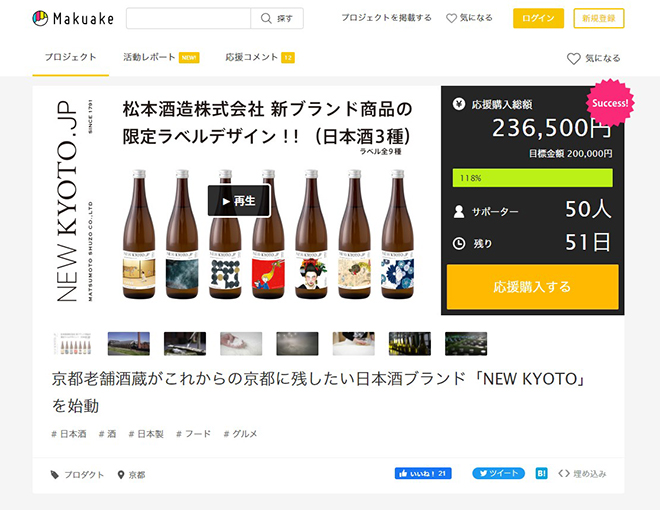Play the project video with 再生
This screenshot has height=510, width=660.
tap(239, 201)
